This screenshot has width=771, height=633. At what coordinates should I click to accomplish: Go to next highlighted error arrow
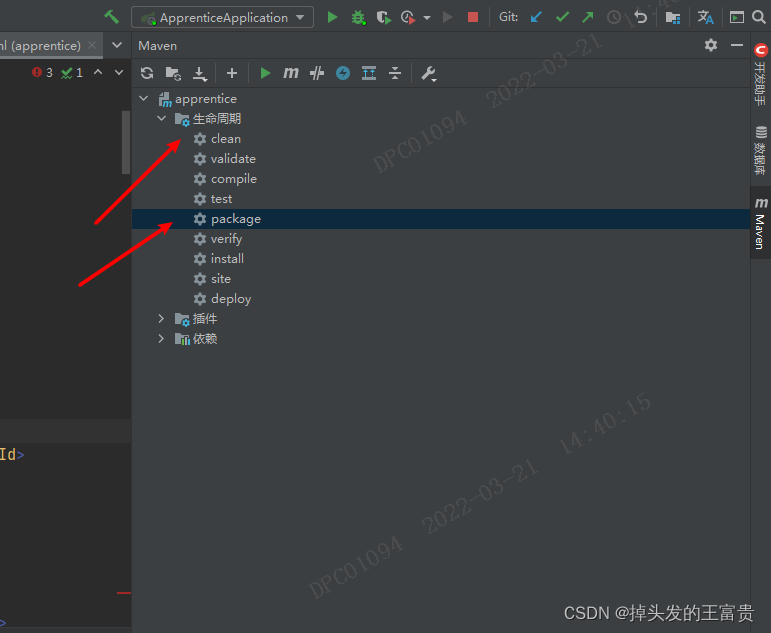[119, 72]
